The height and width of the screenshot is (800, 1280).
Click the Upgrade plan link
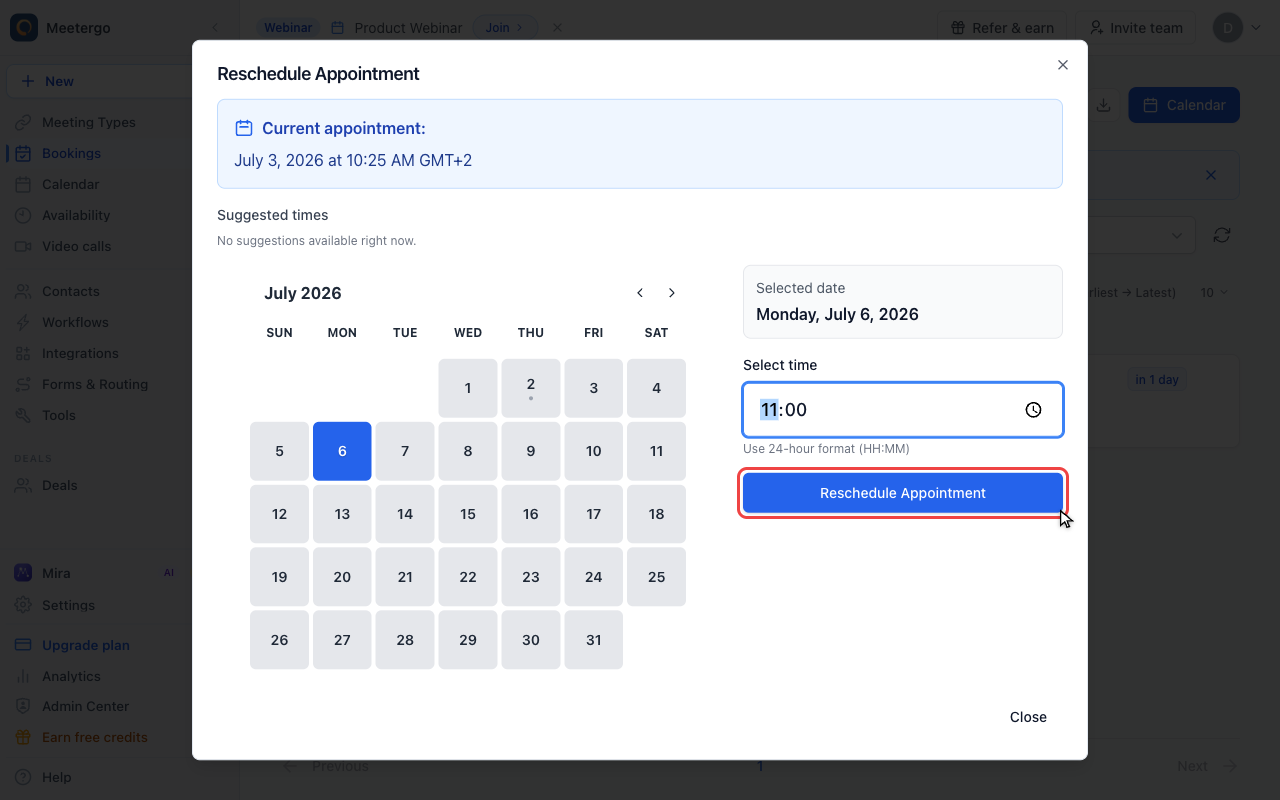(85, 645)
